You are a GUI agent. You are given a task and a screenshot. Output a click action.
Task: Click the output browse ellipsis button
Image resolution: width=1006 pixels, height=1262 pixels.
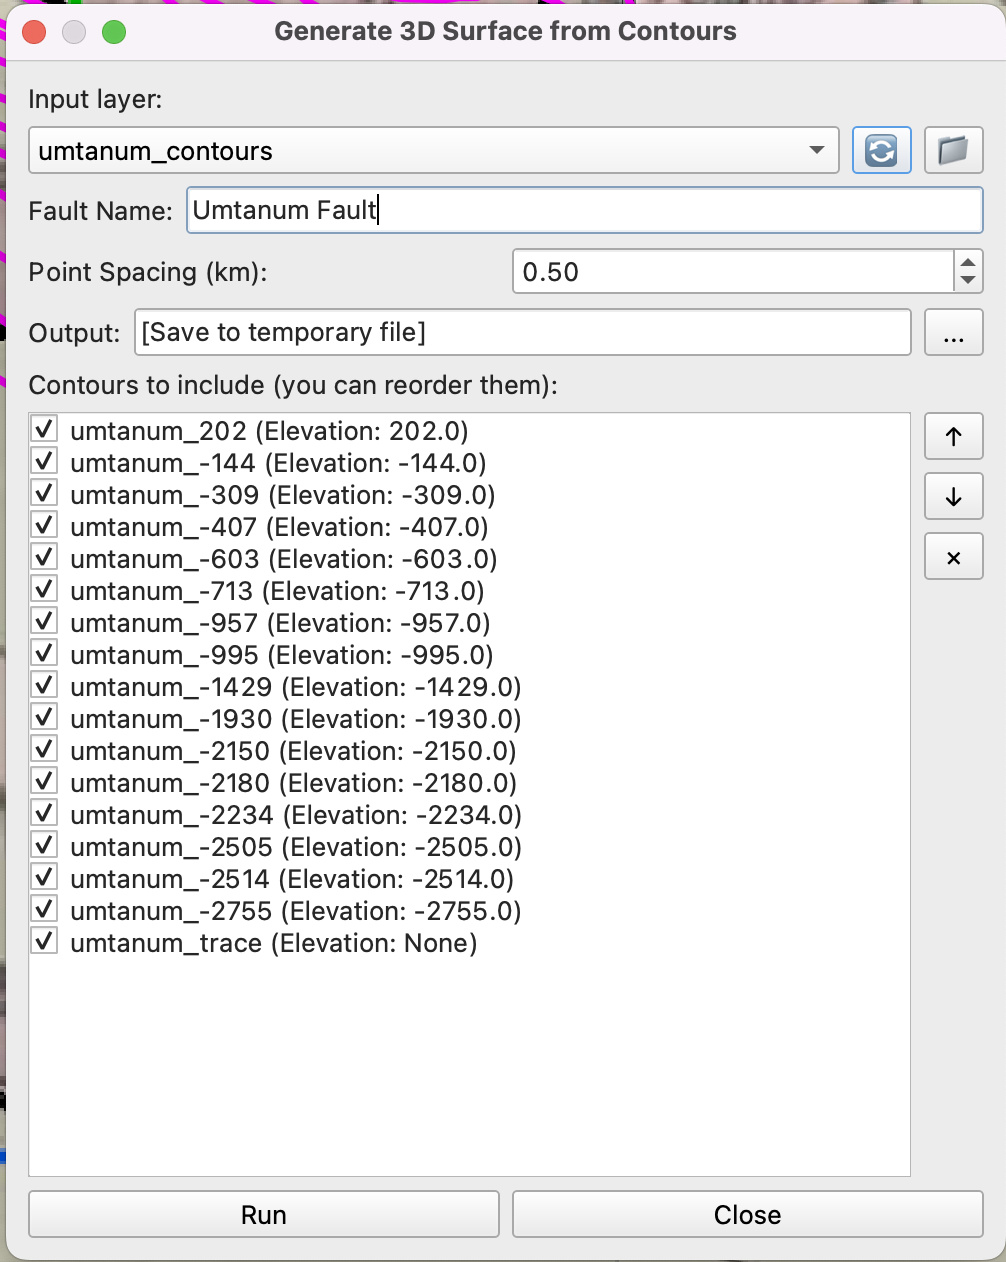953,333
